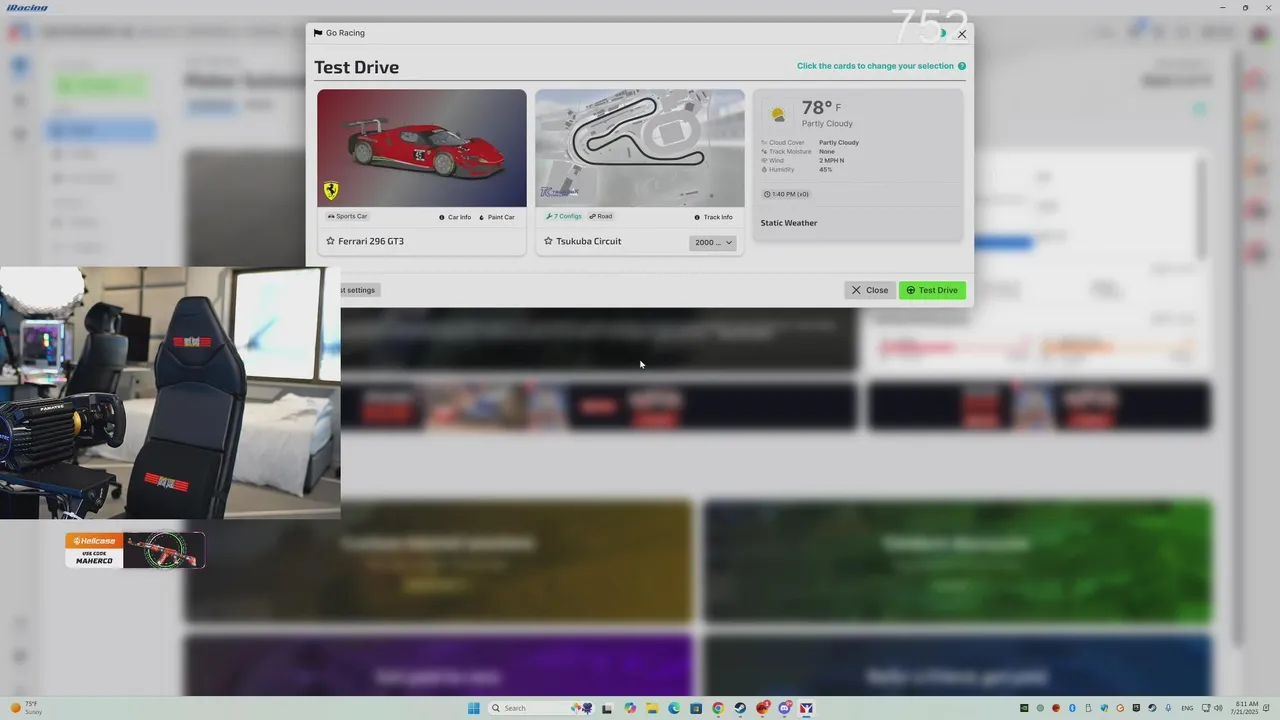Click the Ferrari 296 GT3 name

tap(371, 241)
